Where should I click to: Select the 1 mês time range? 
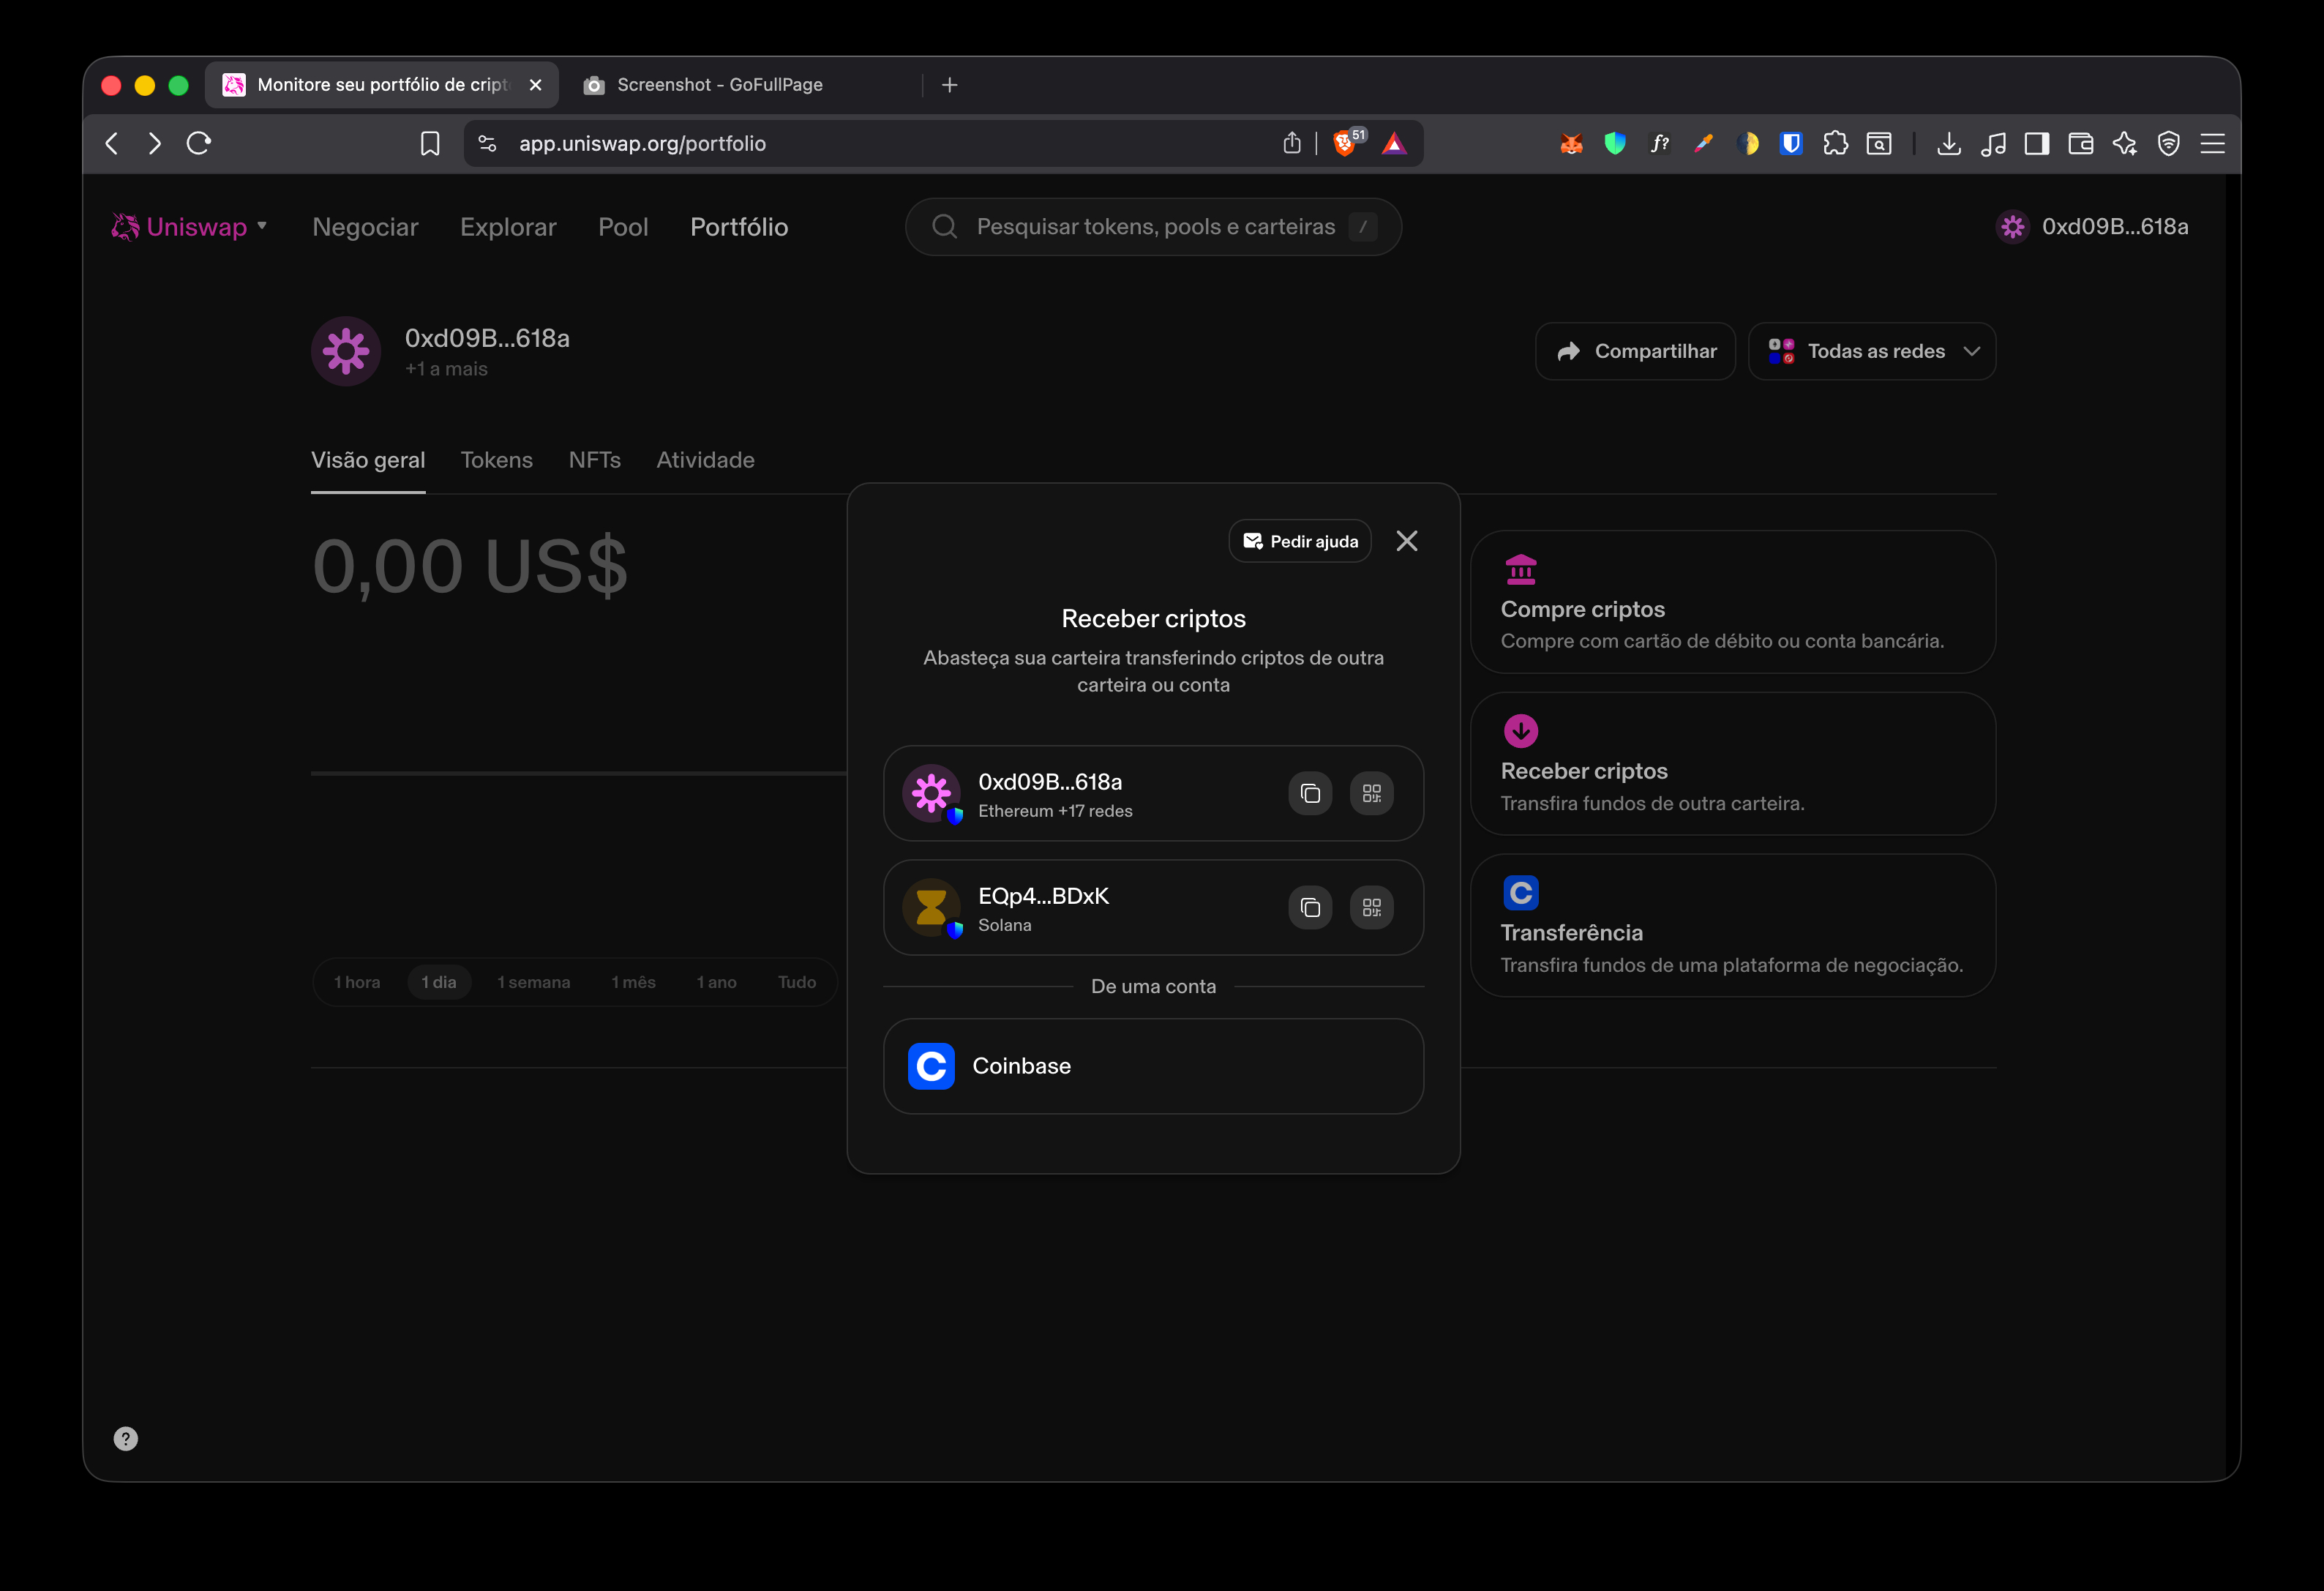pyautogui.click(x=634, y=982)
